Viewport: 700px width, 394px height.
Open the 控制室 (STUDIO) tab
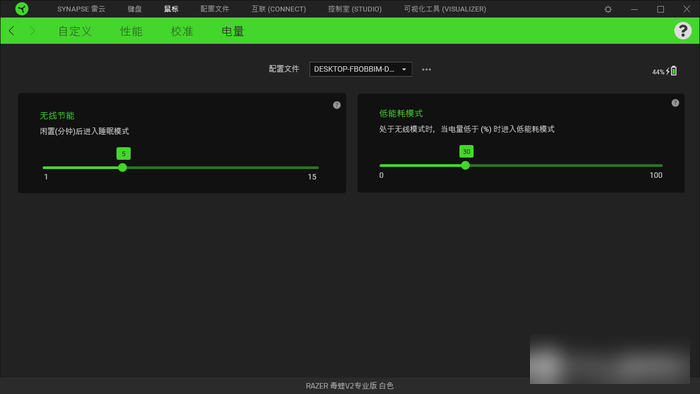[355, 9]
